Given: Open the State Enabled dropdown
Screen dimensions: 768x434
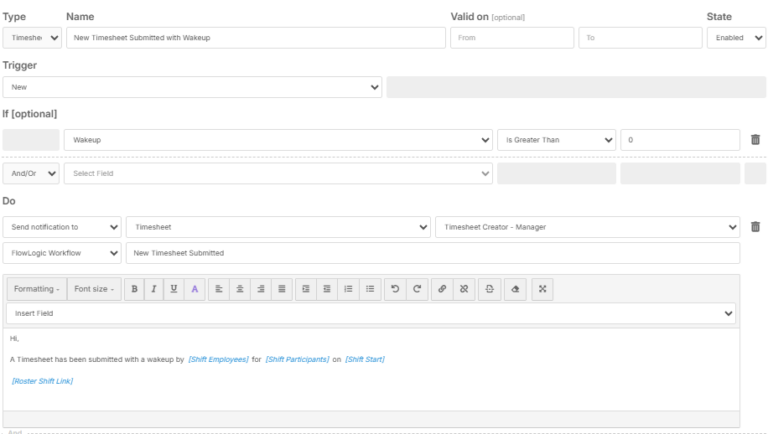Looking at the screenshot, I should coord(736,38).
